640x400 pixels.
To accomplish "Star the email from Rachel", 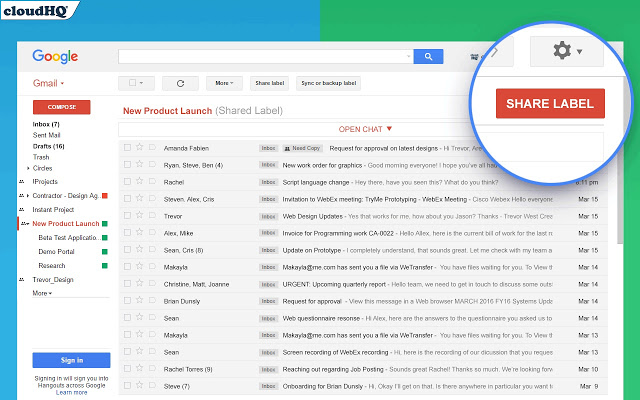I will [140, 182].
